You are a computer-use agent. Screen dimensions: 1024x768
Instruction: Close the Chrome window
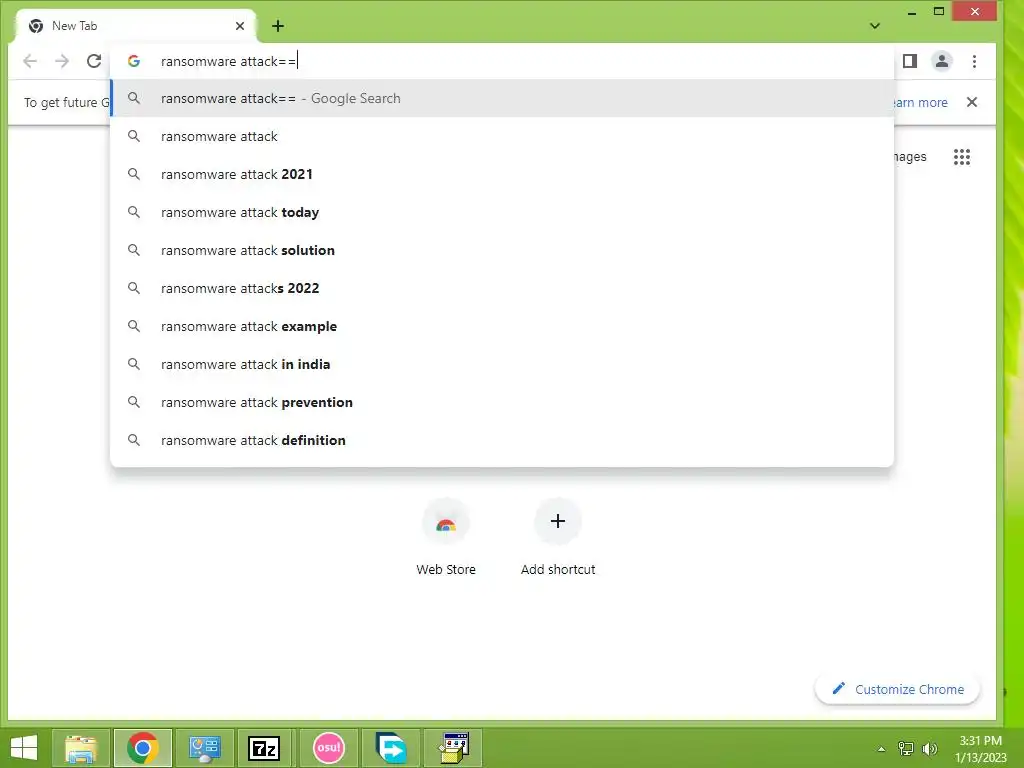pos(975,12)
